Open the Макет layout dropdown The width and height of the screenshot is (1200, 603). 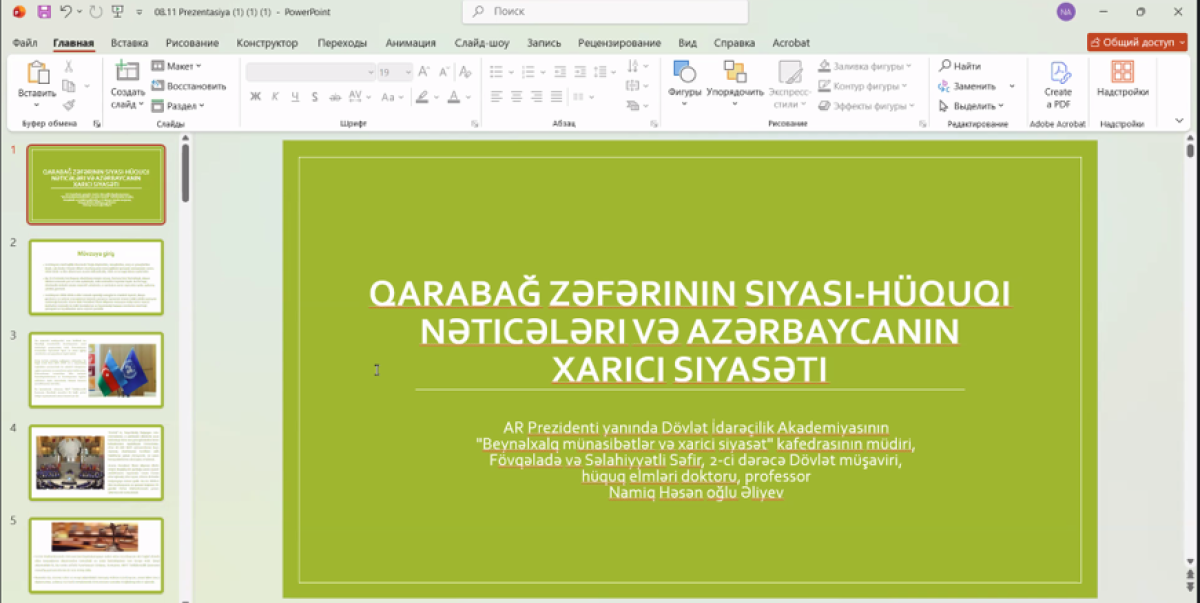pyautogui.click(x=176, y=66)
